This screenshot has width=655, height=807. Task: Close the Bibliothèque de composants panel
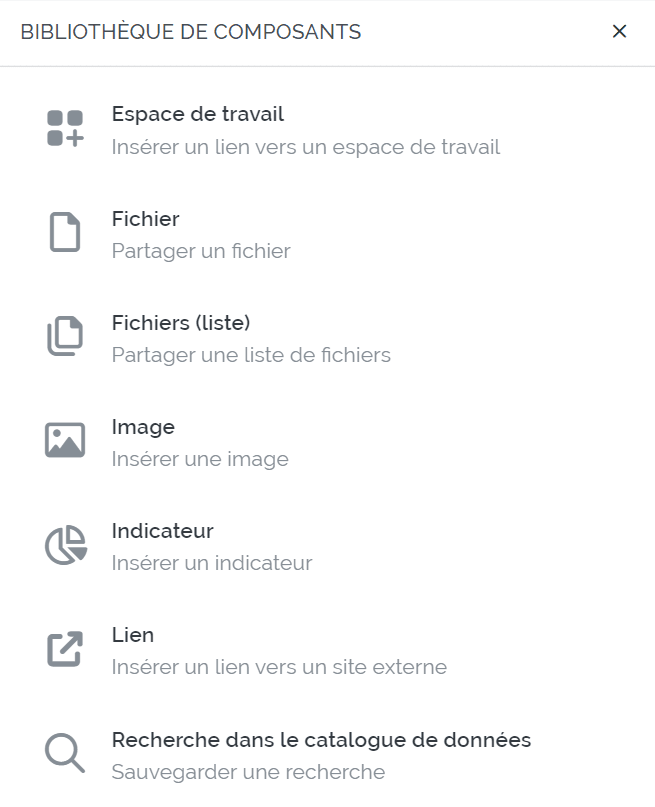coord(619,32)
